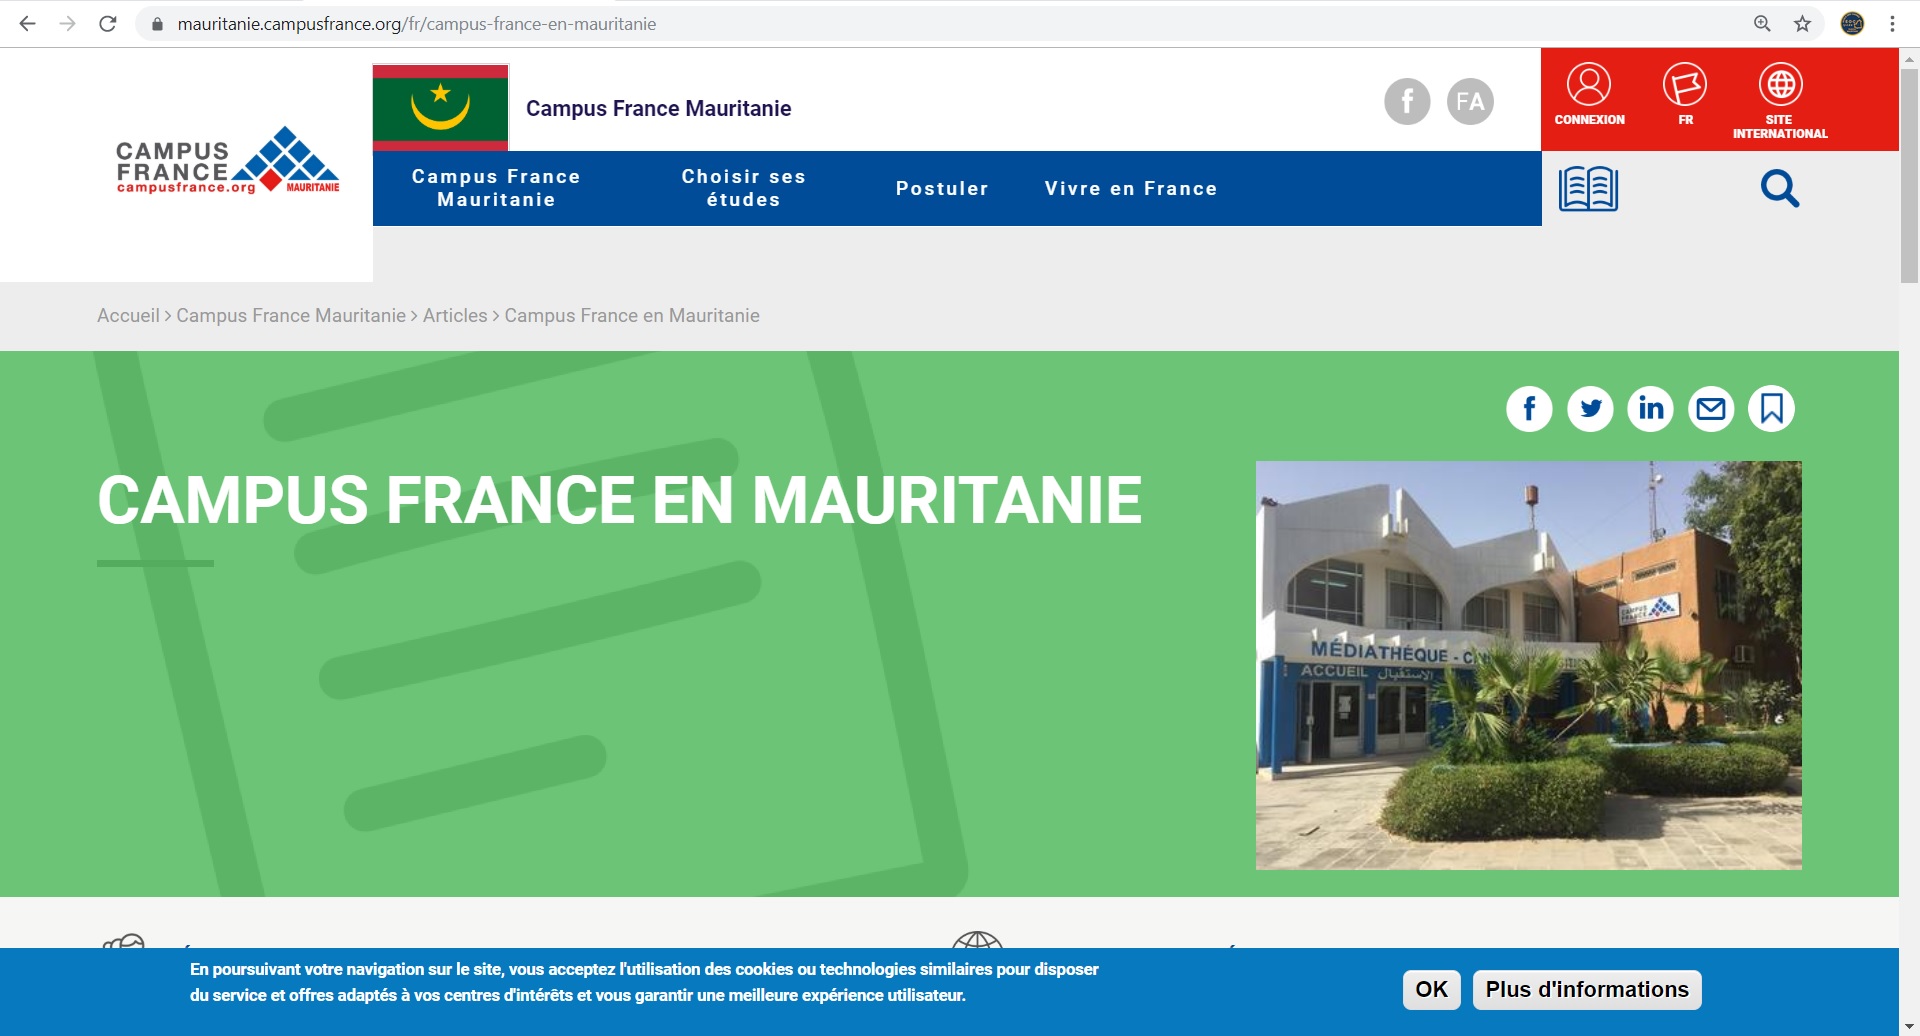Click Accueil breadcrumb link
The height and width of the screenshot is (1036, 1920).
[128, 315]
